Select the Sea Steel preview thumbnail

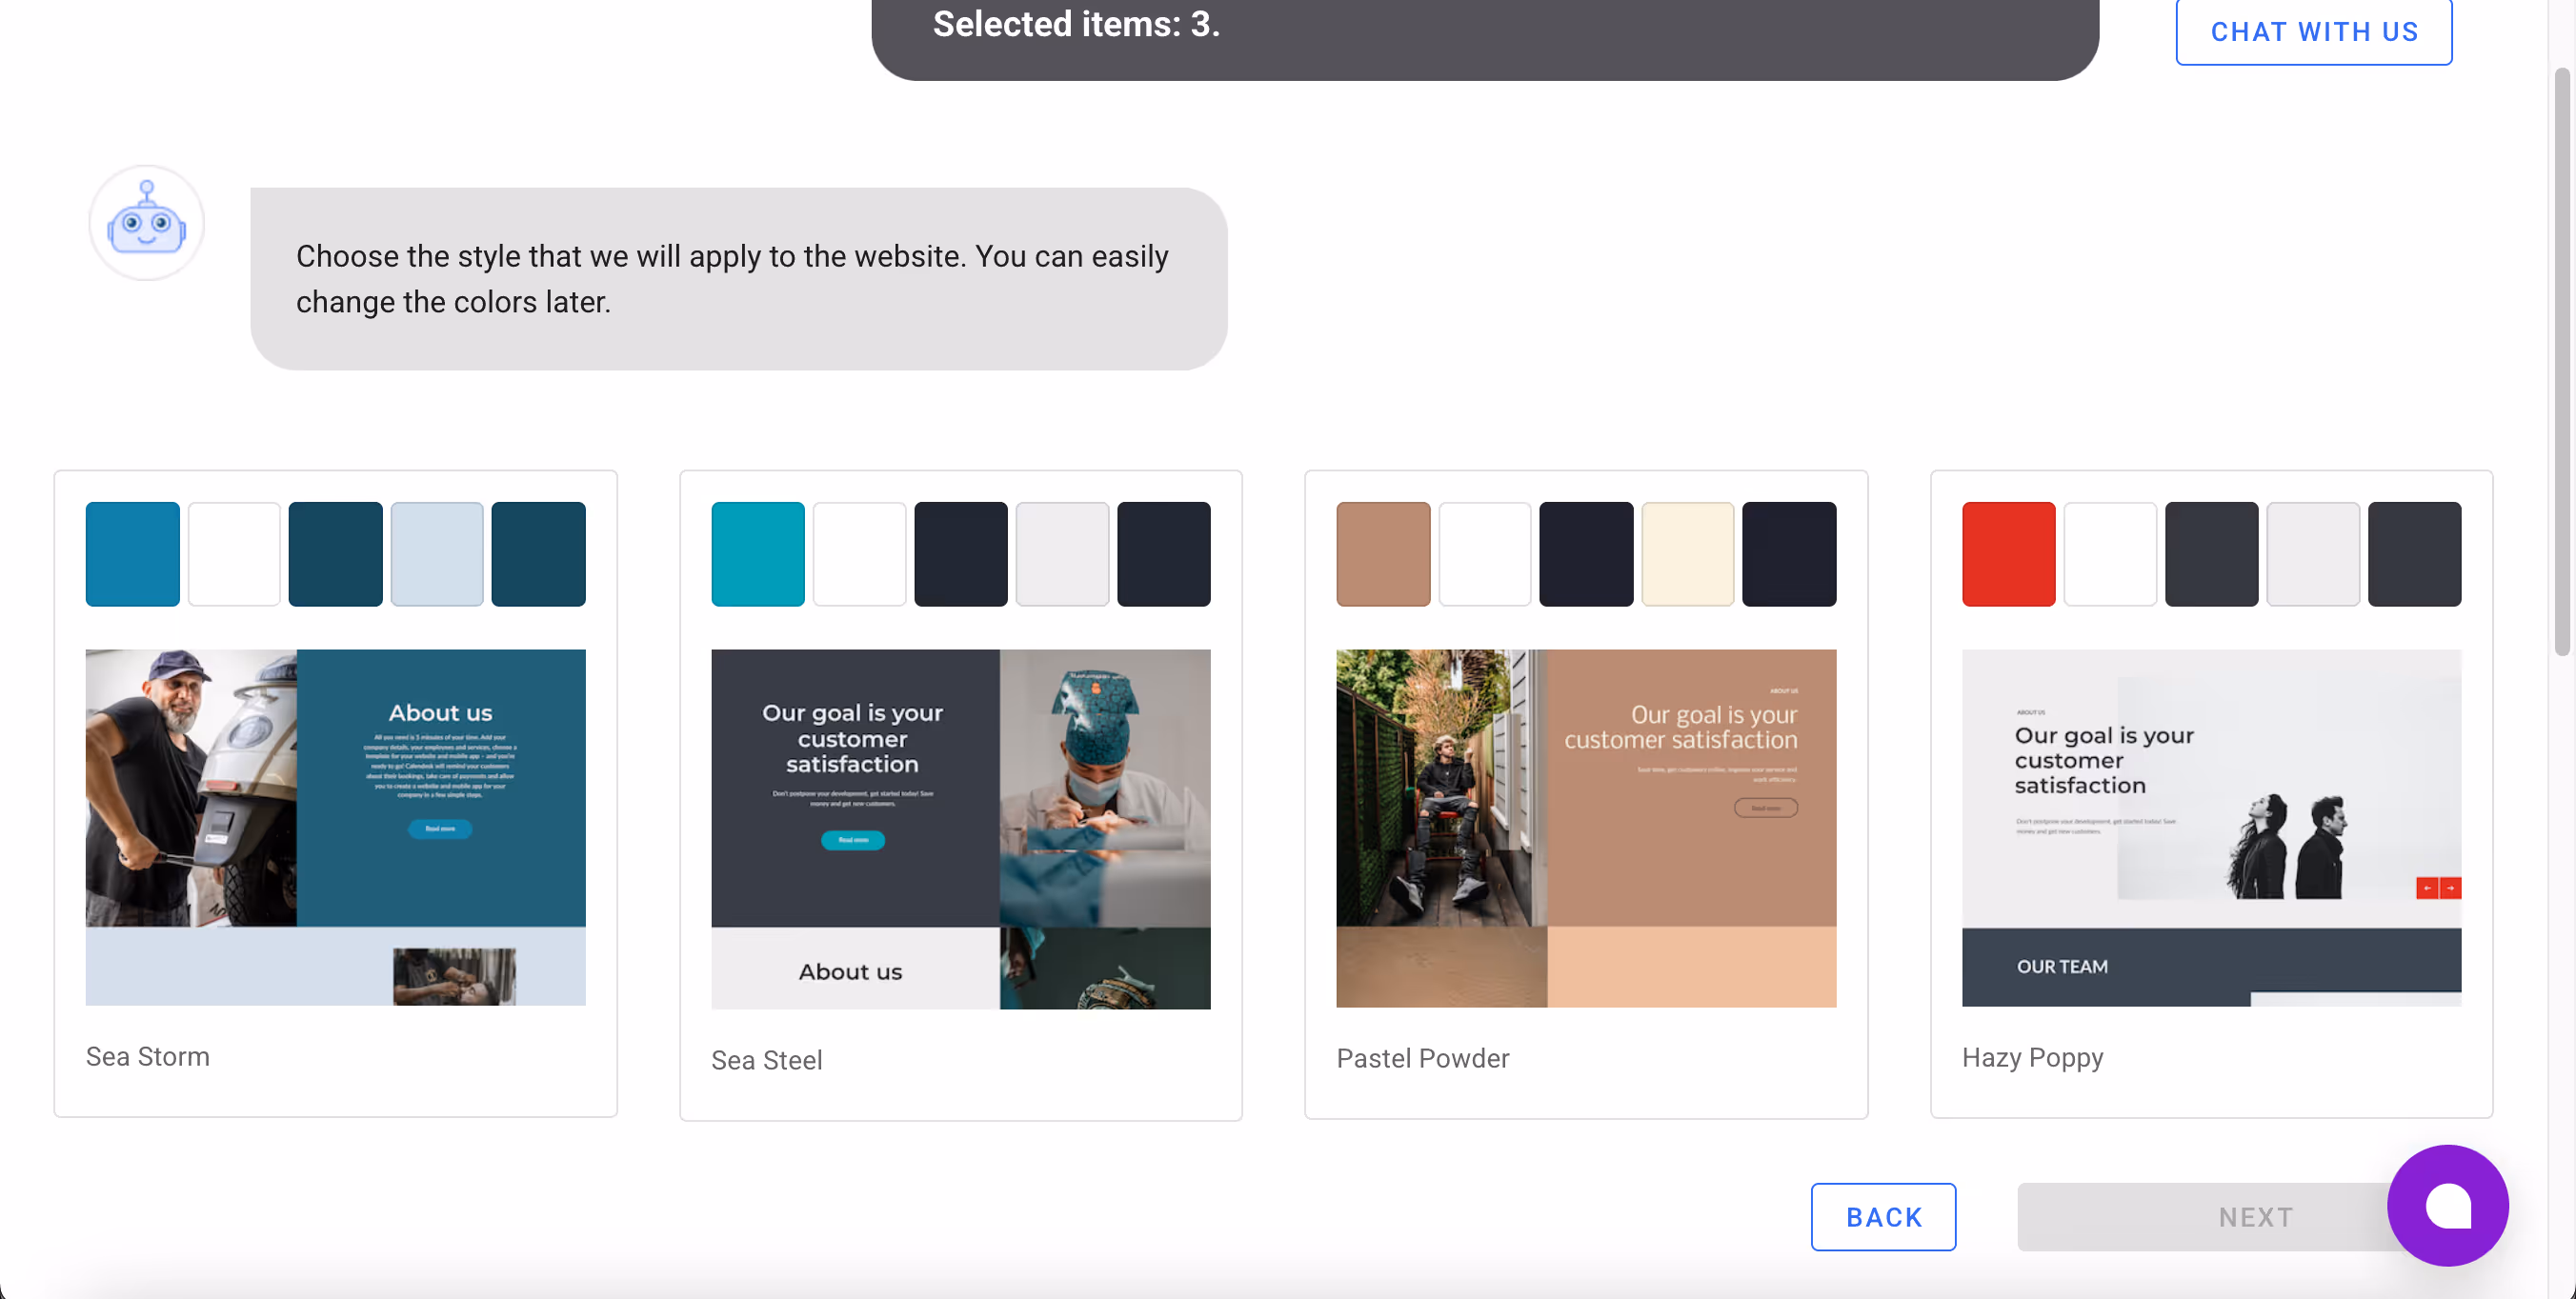click(x=960, y=828)
